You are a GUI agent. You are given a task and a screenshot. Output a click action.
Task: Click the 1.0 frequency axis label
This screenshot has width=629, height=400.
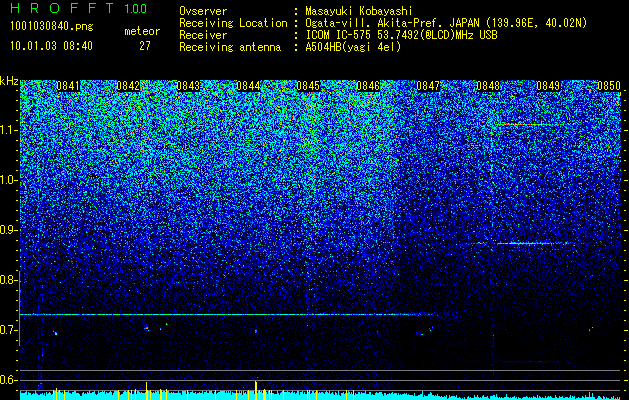[8, 180]
